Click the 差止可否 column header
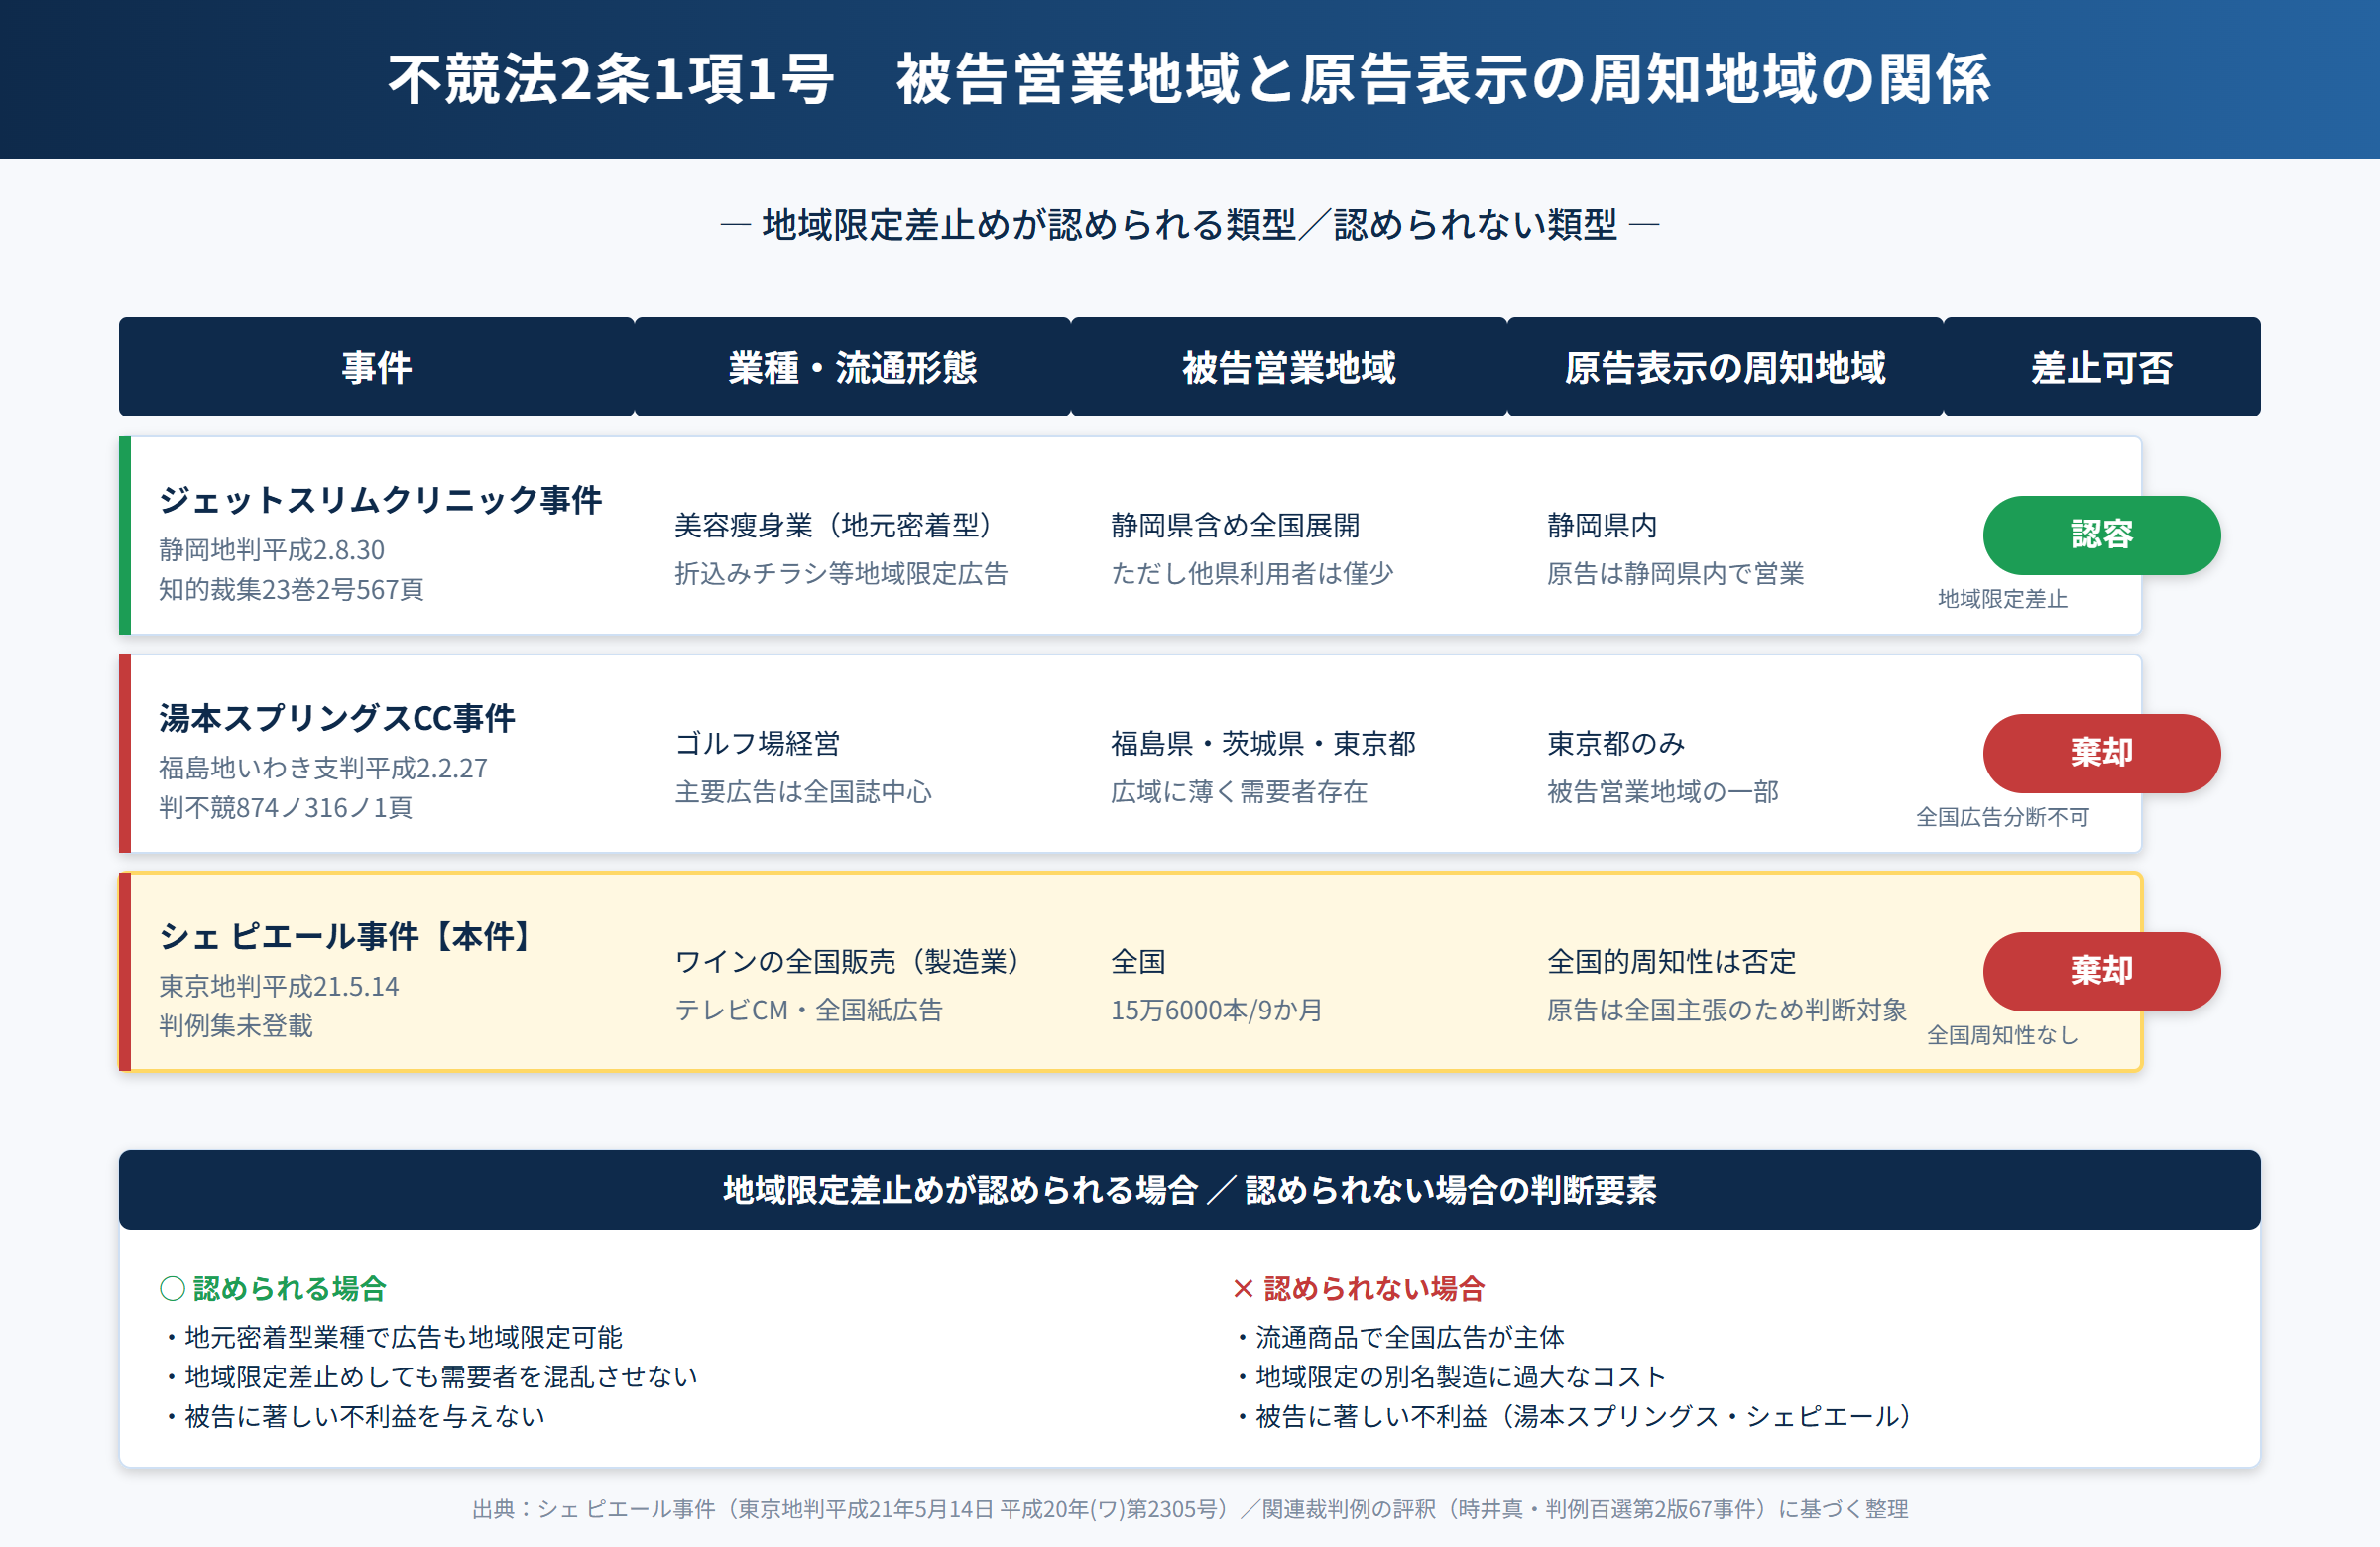 pyautogui.click(x=2101, y=367)
